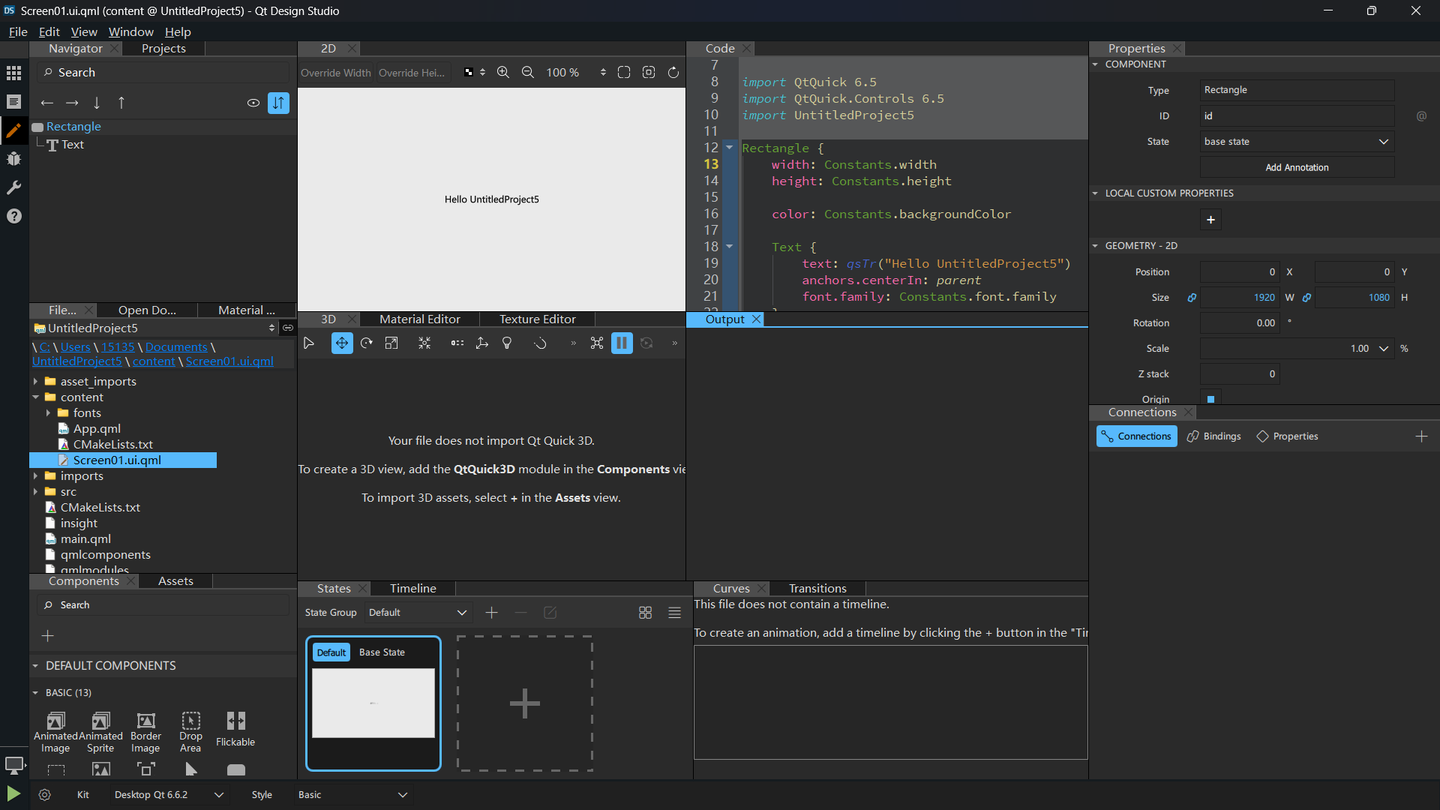Zoom out on the 2D canvas
Screen dimensions: 1440x810
tap(528, 72)
